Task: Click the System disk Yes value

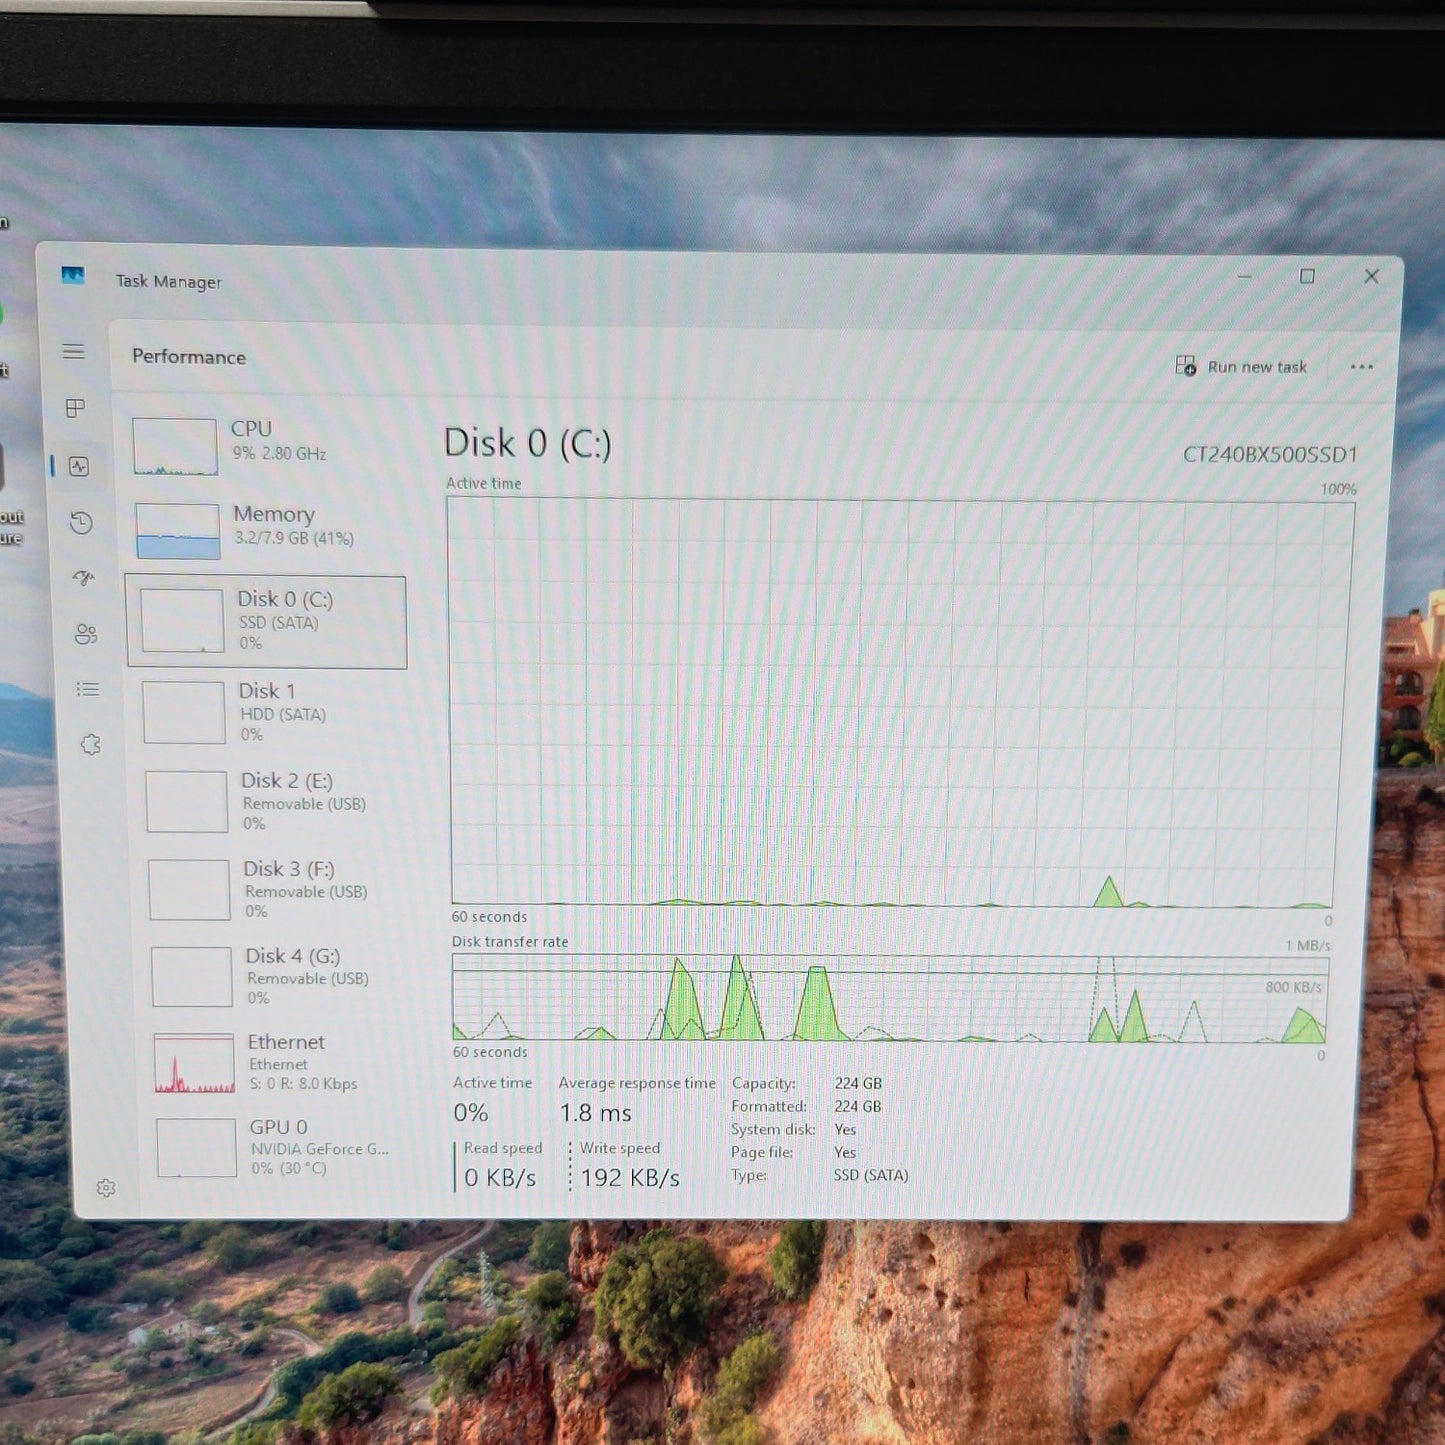Action: tap(845, 1129)
